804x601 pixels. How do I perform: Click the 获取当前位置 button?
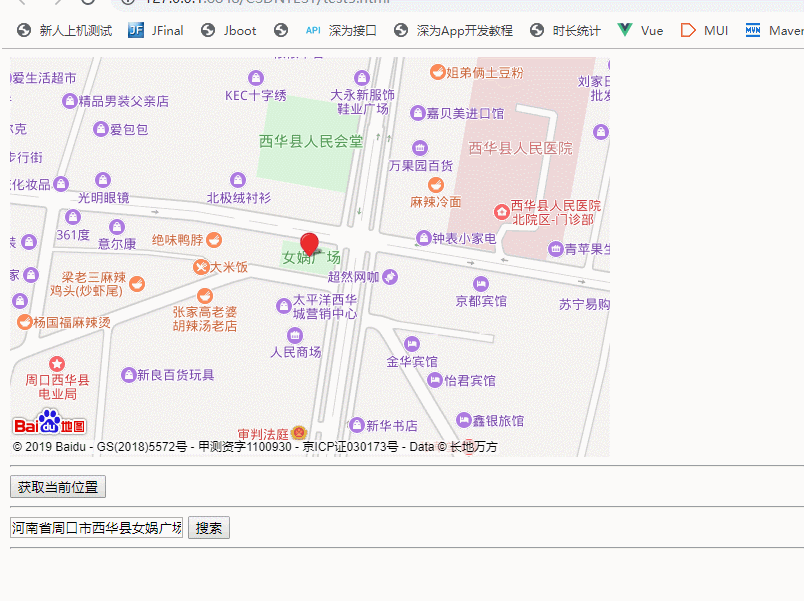pyautogui.click(x=58, y=487)
